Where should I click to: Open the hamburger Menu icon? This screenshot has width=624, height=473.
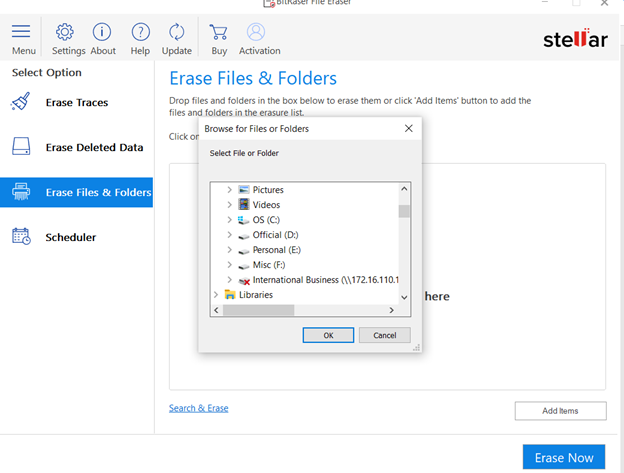(x=21, y=31)
